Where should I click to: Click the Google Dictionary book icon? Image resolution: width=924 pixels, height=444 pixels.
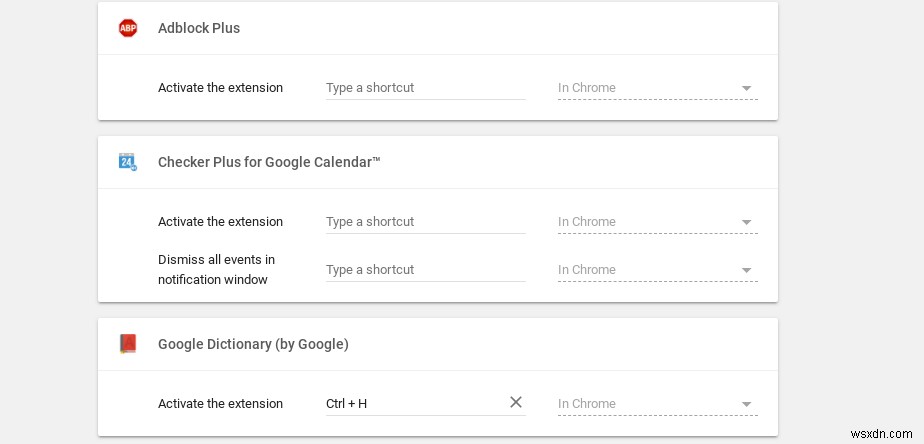pos(128,344)
